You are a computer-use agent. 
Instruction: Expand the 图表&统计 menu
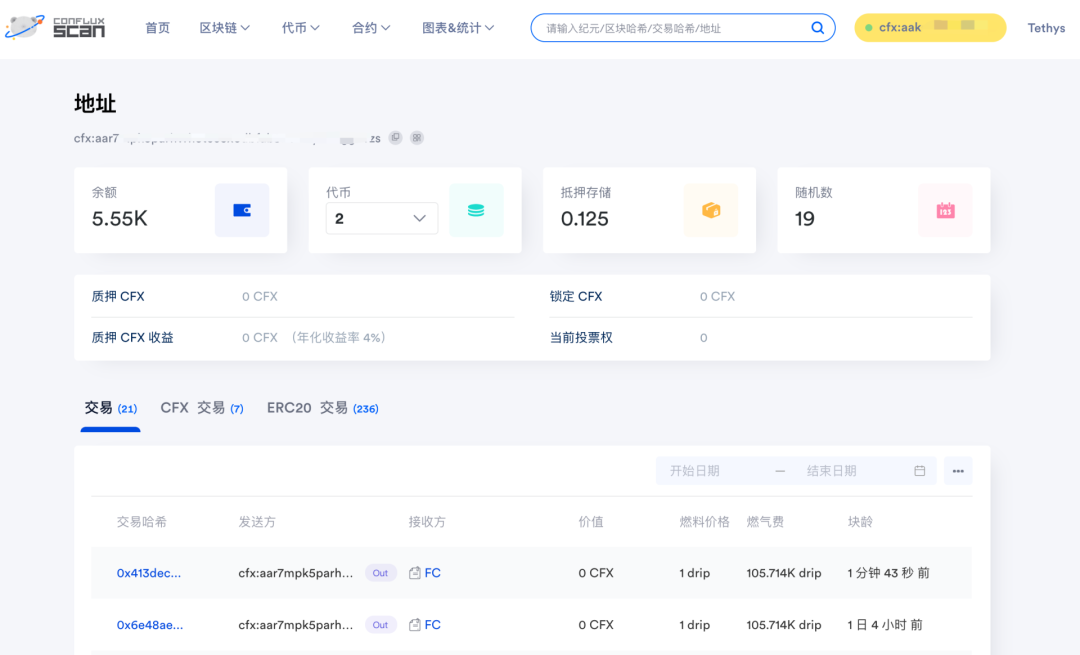458,28
